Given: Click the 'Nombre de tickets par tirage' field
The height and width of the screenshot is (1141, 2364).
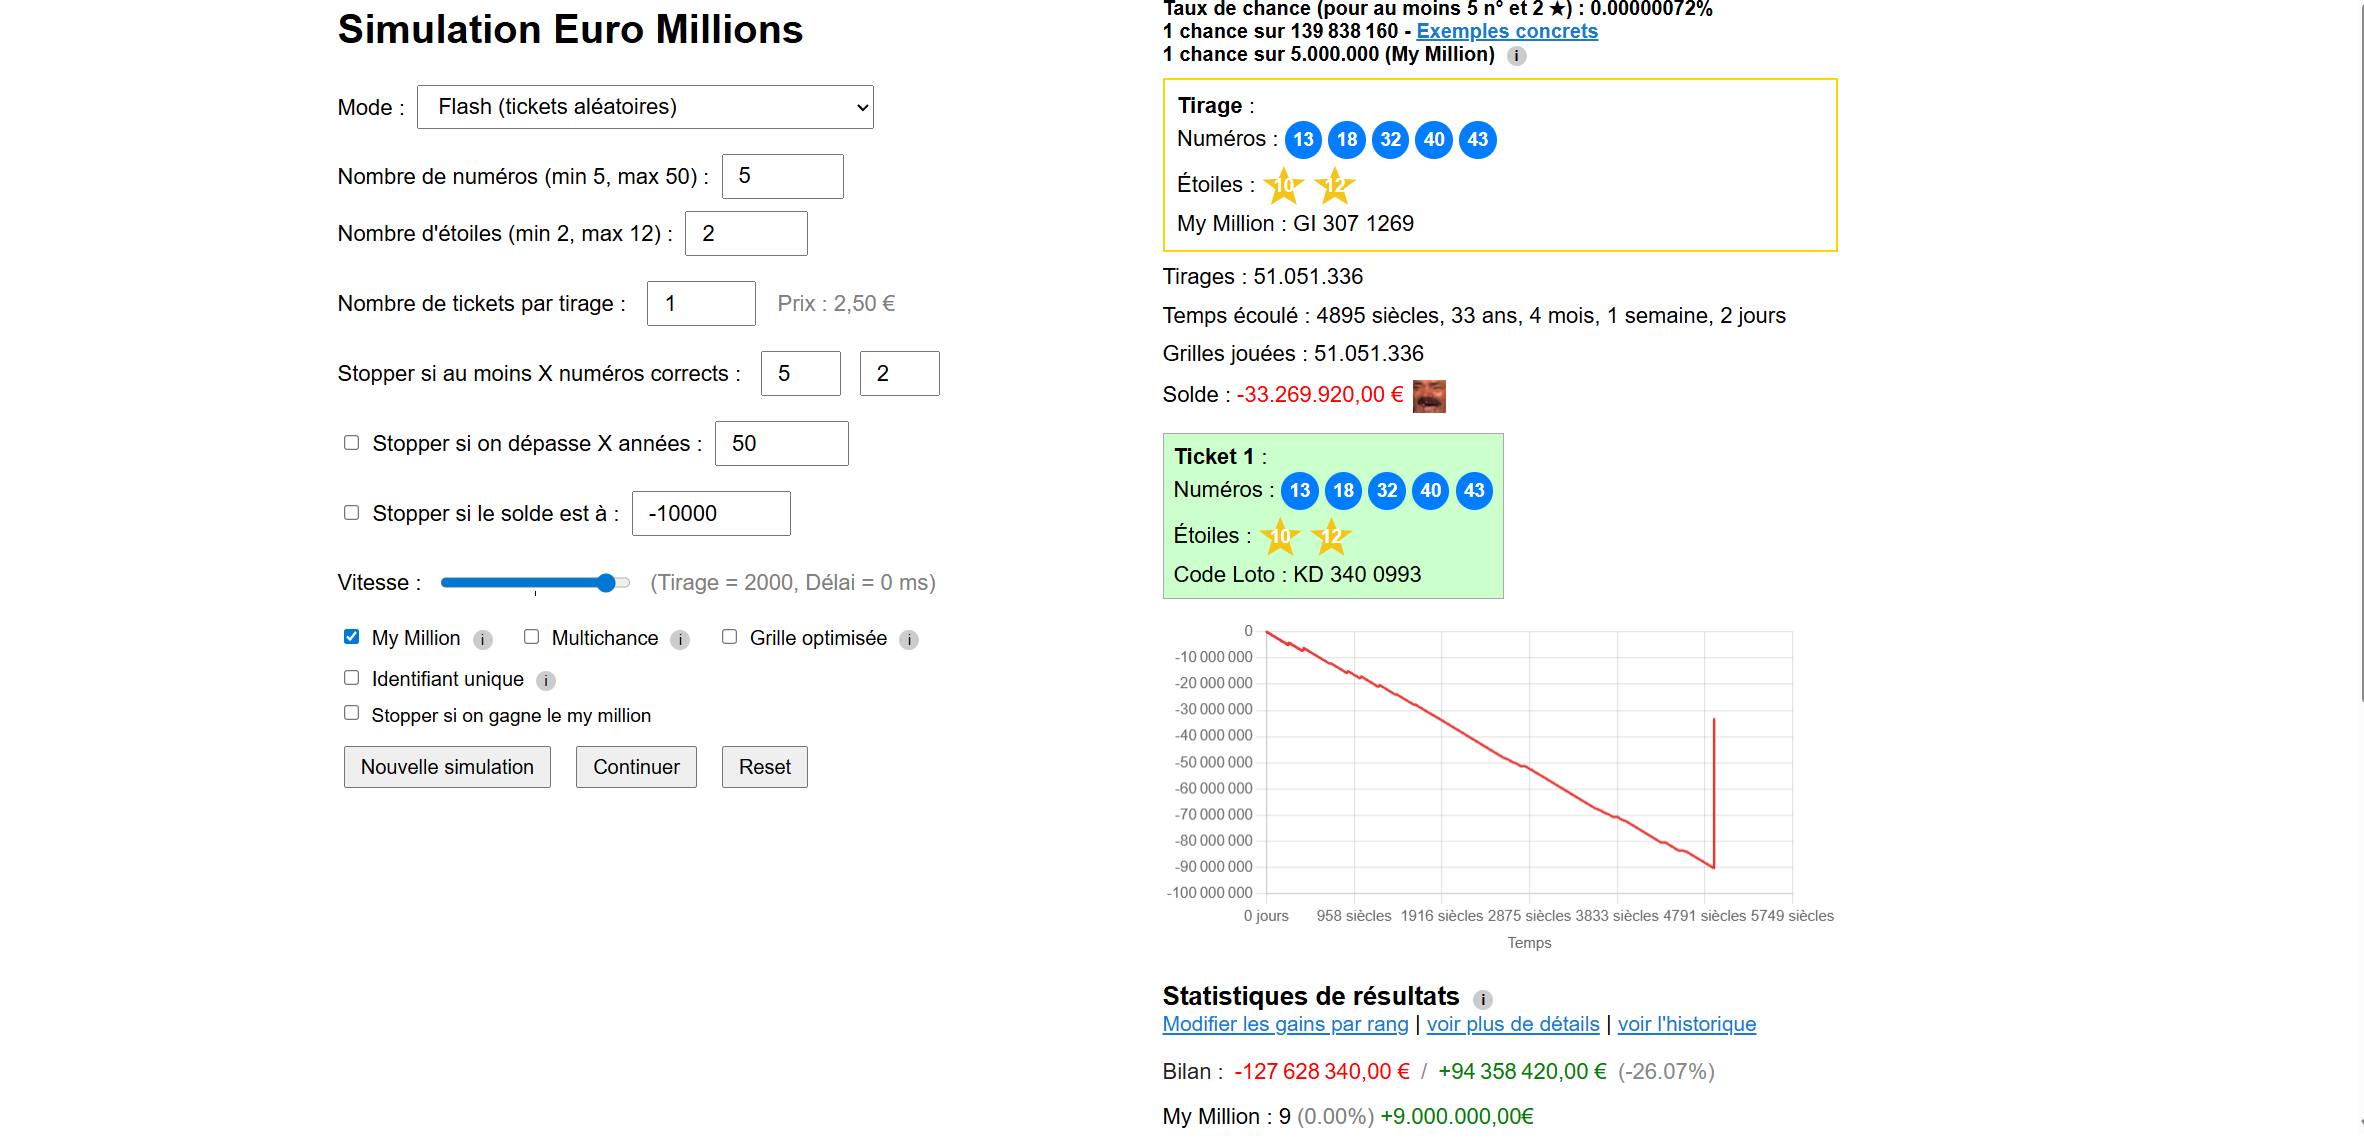Looking at the screenshot, I should click(x=701, y=303).
